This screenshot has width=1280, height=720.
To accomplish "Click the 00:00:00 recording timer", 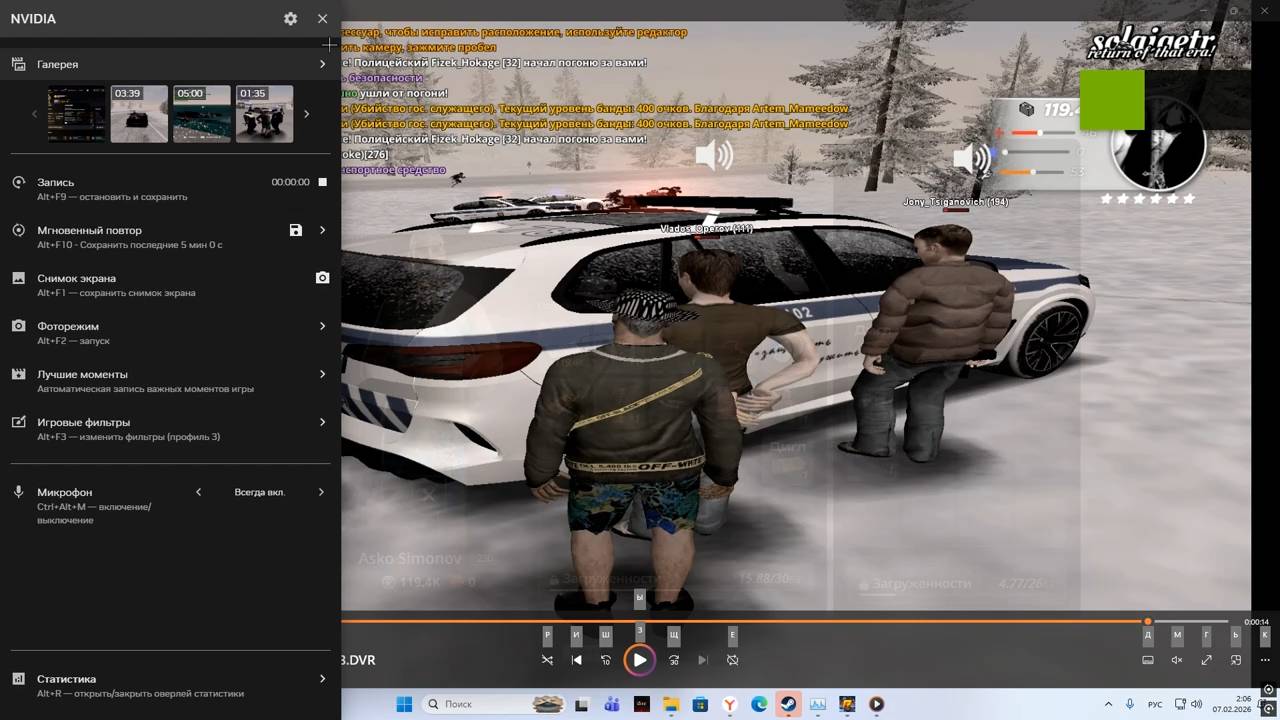I will click(x=290, y=182).
